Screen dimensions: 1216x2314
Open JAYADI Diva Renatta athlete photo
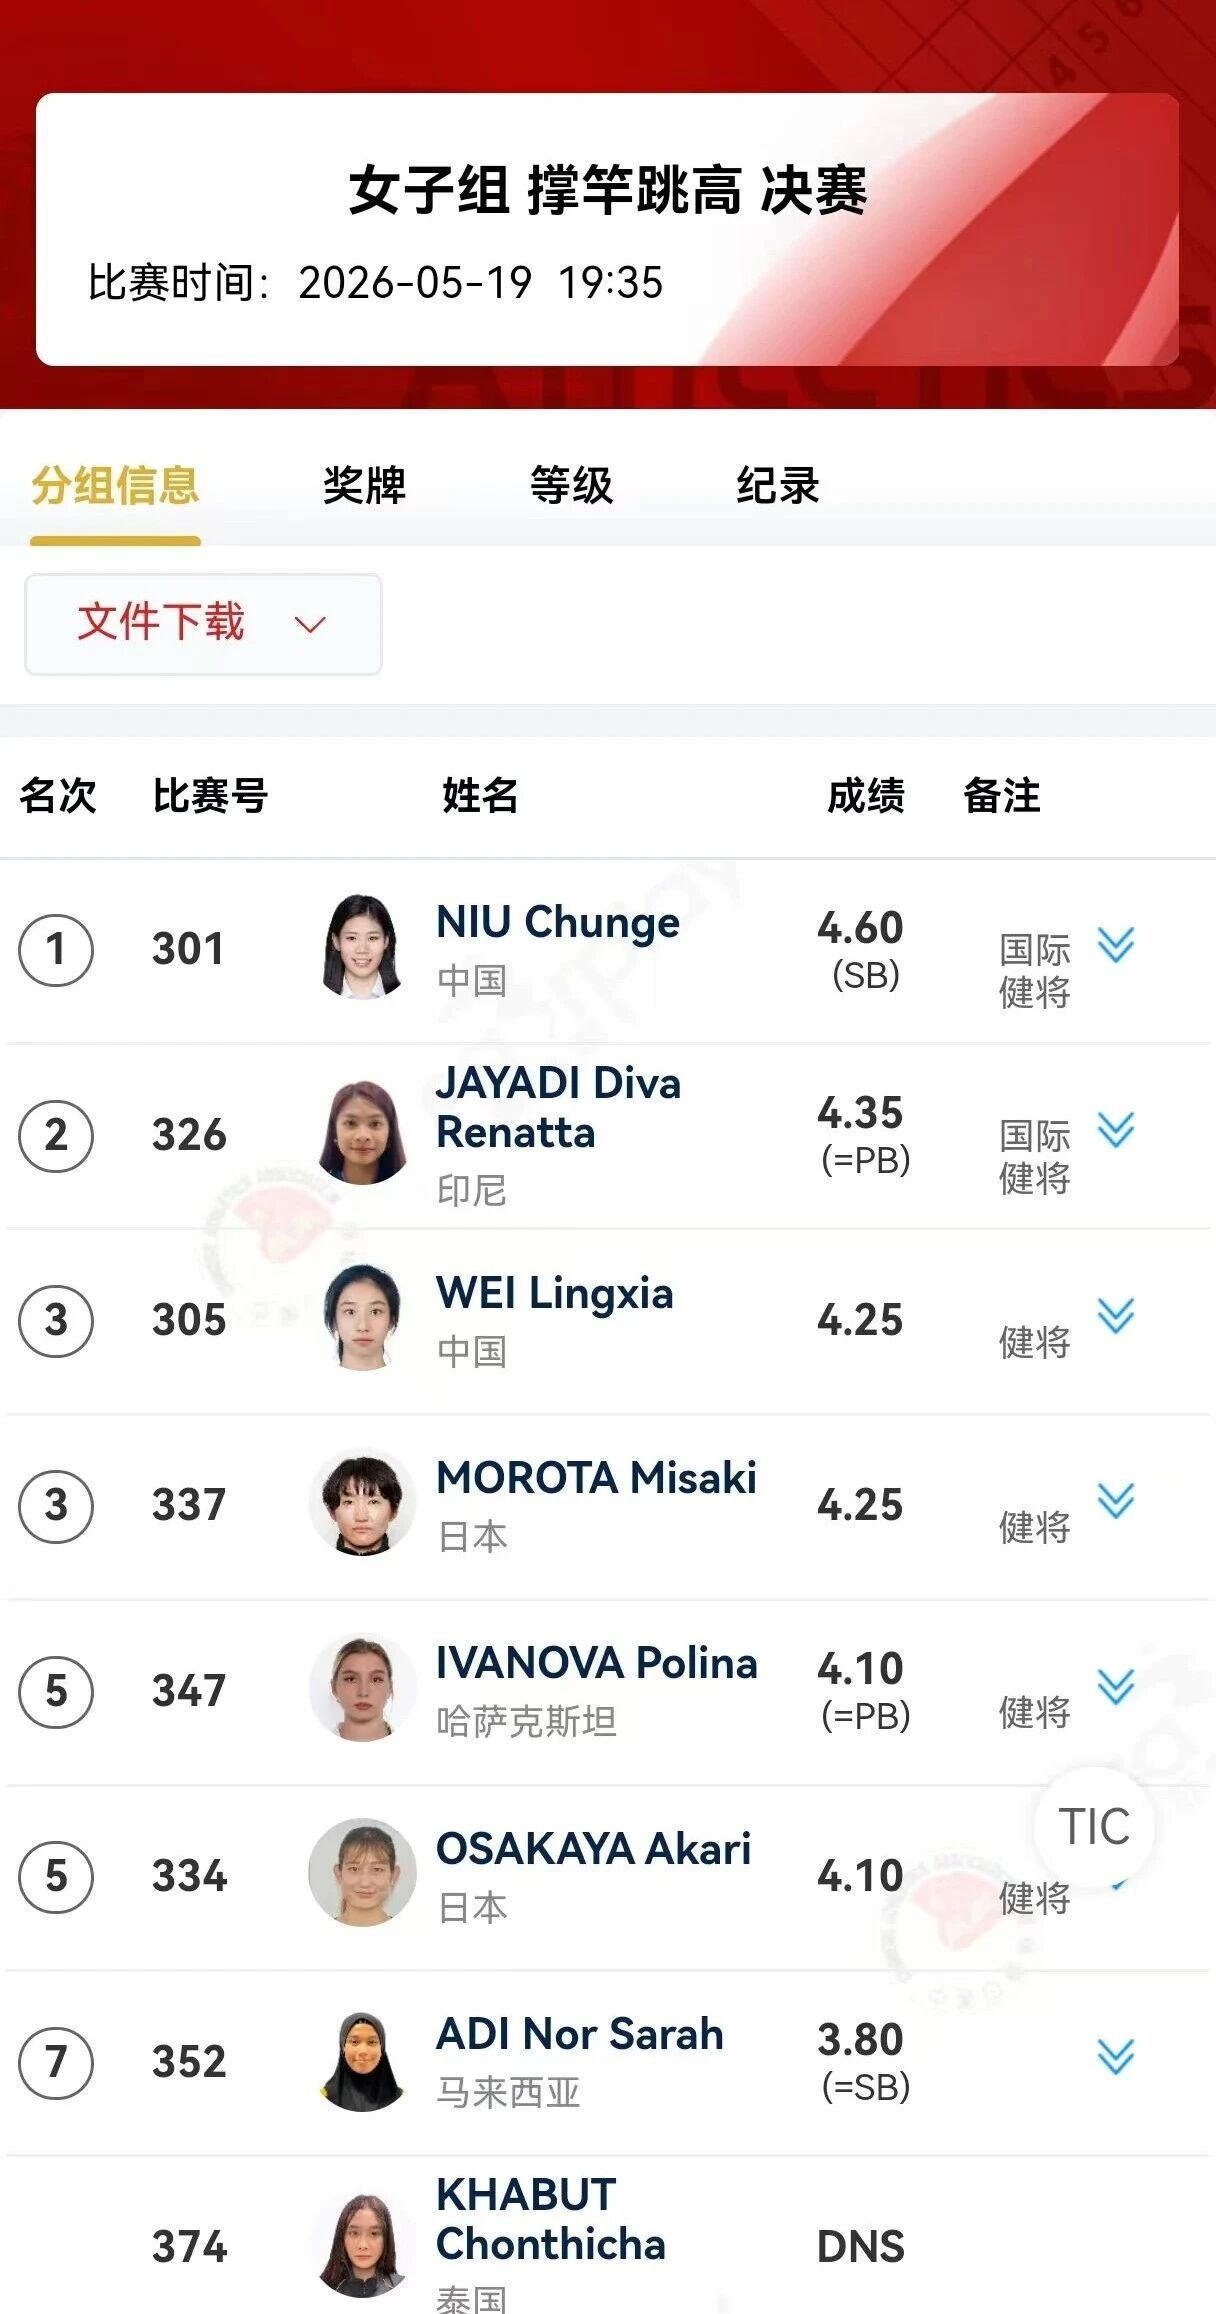coord(362,1132)
